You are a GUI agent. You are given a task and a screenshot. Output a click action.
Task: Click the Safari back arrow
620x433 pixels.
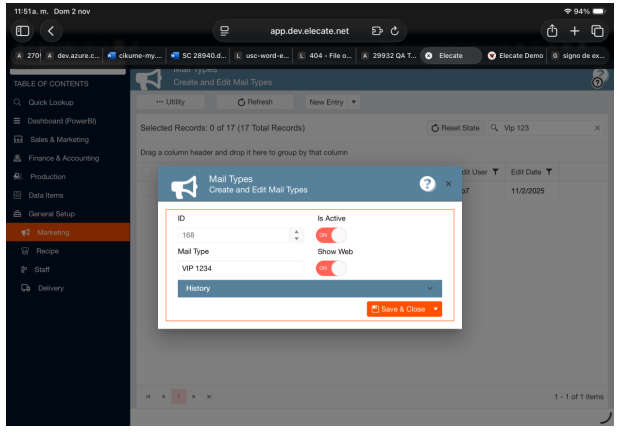click(x=51, y=31)
